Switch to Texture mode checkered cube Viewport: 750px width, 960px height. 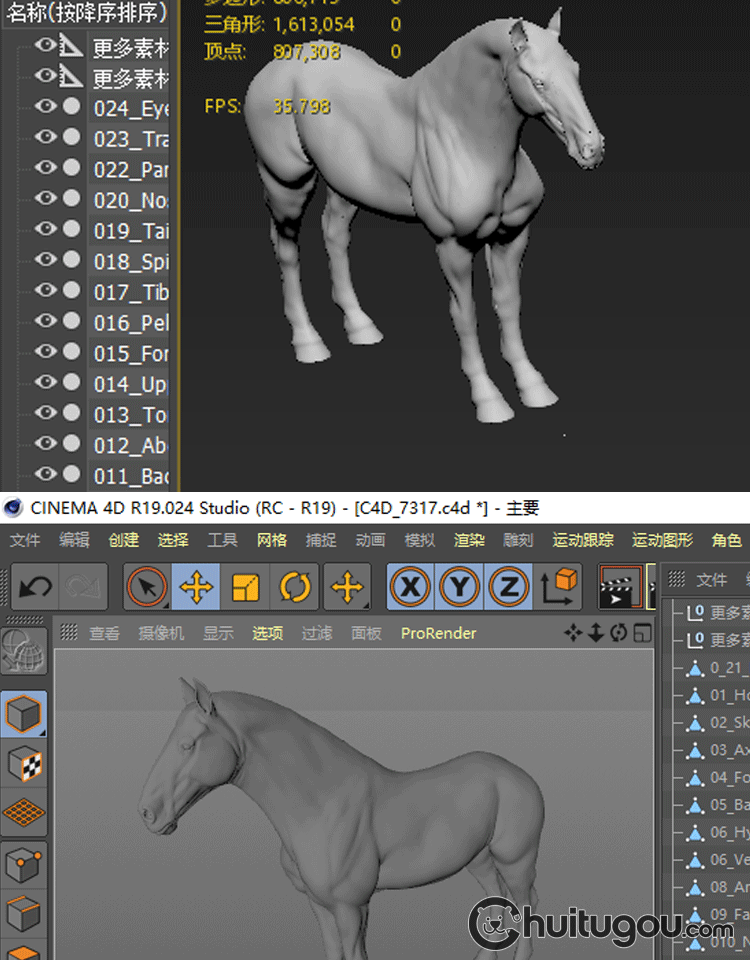pos(24,765)
